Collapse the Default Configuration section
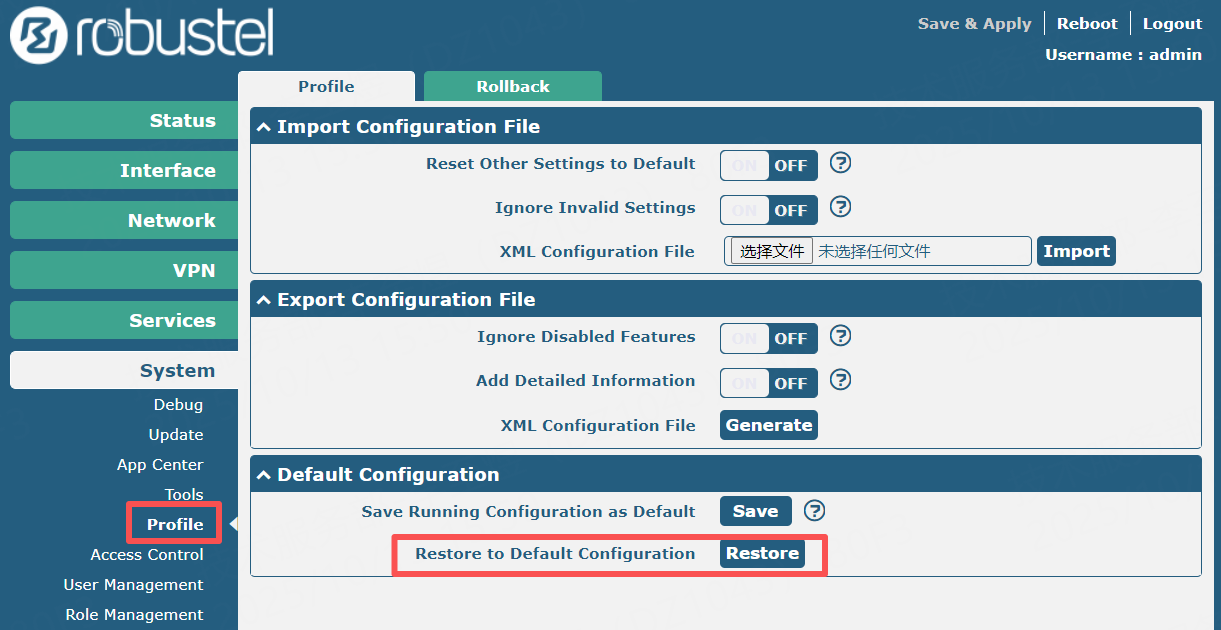Screen dimensions: 1221x630 coord(264,475)
